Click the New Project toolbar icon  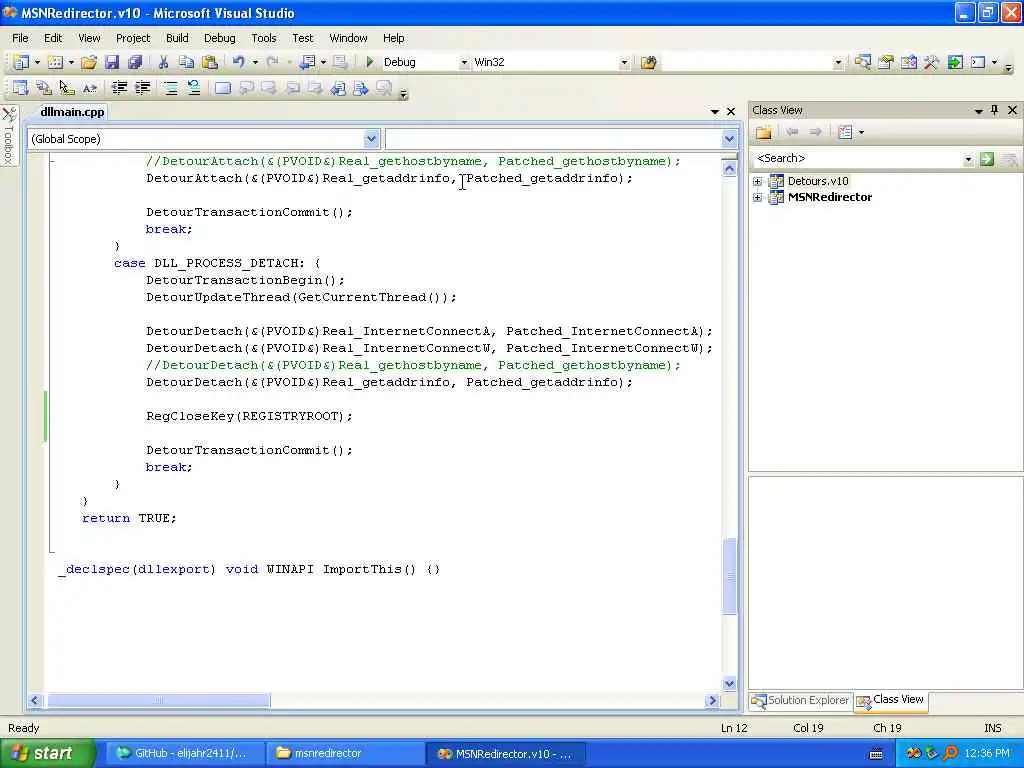coord(21,62)
